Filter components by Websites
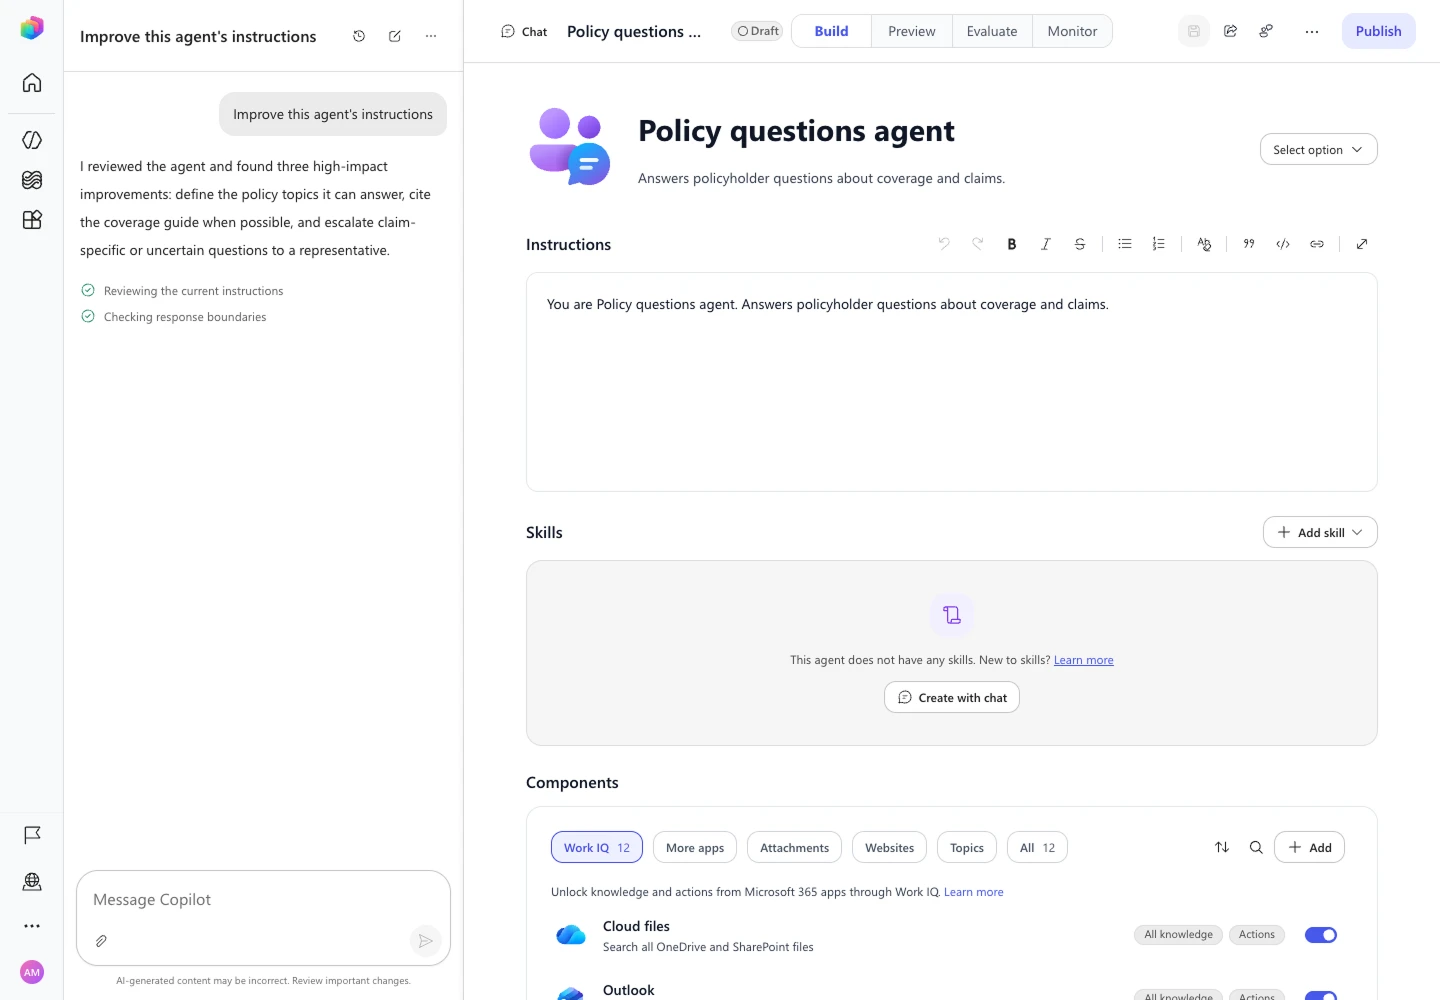This screenshot has height=1000, width=1440. [x=889, y=847]
